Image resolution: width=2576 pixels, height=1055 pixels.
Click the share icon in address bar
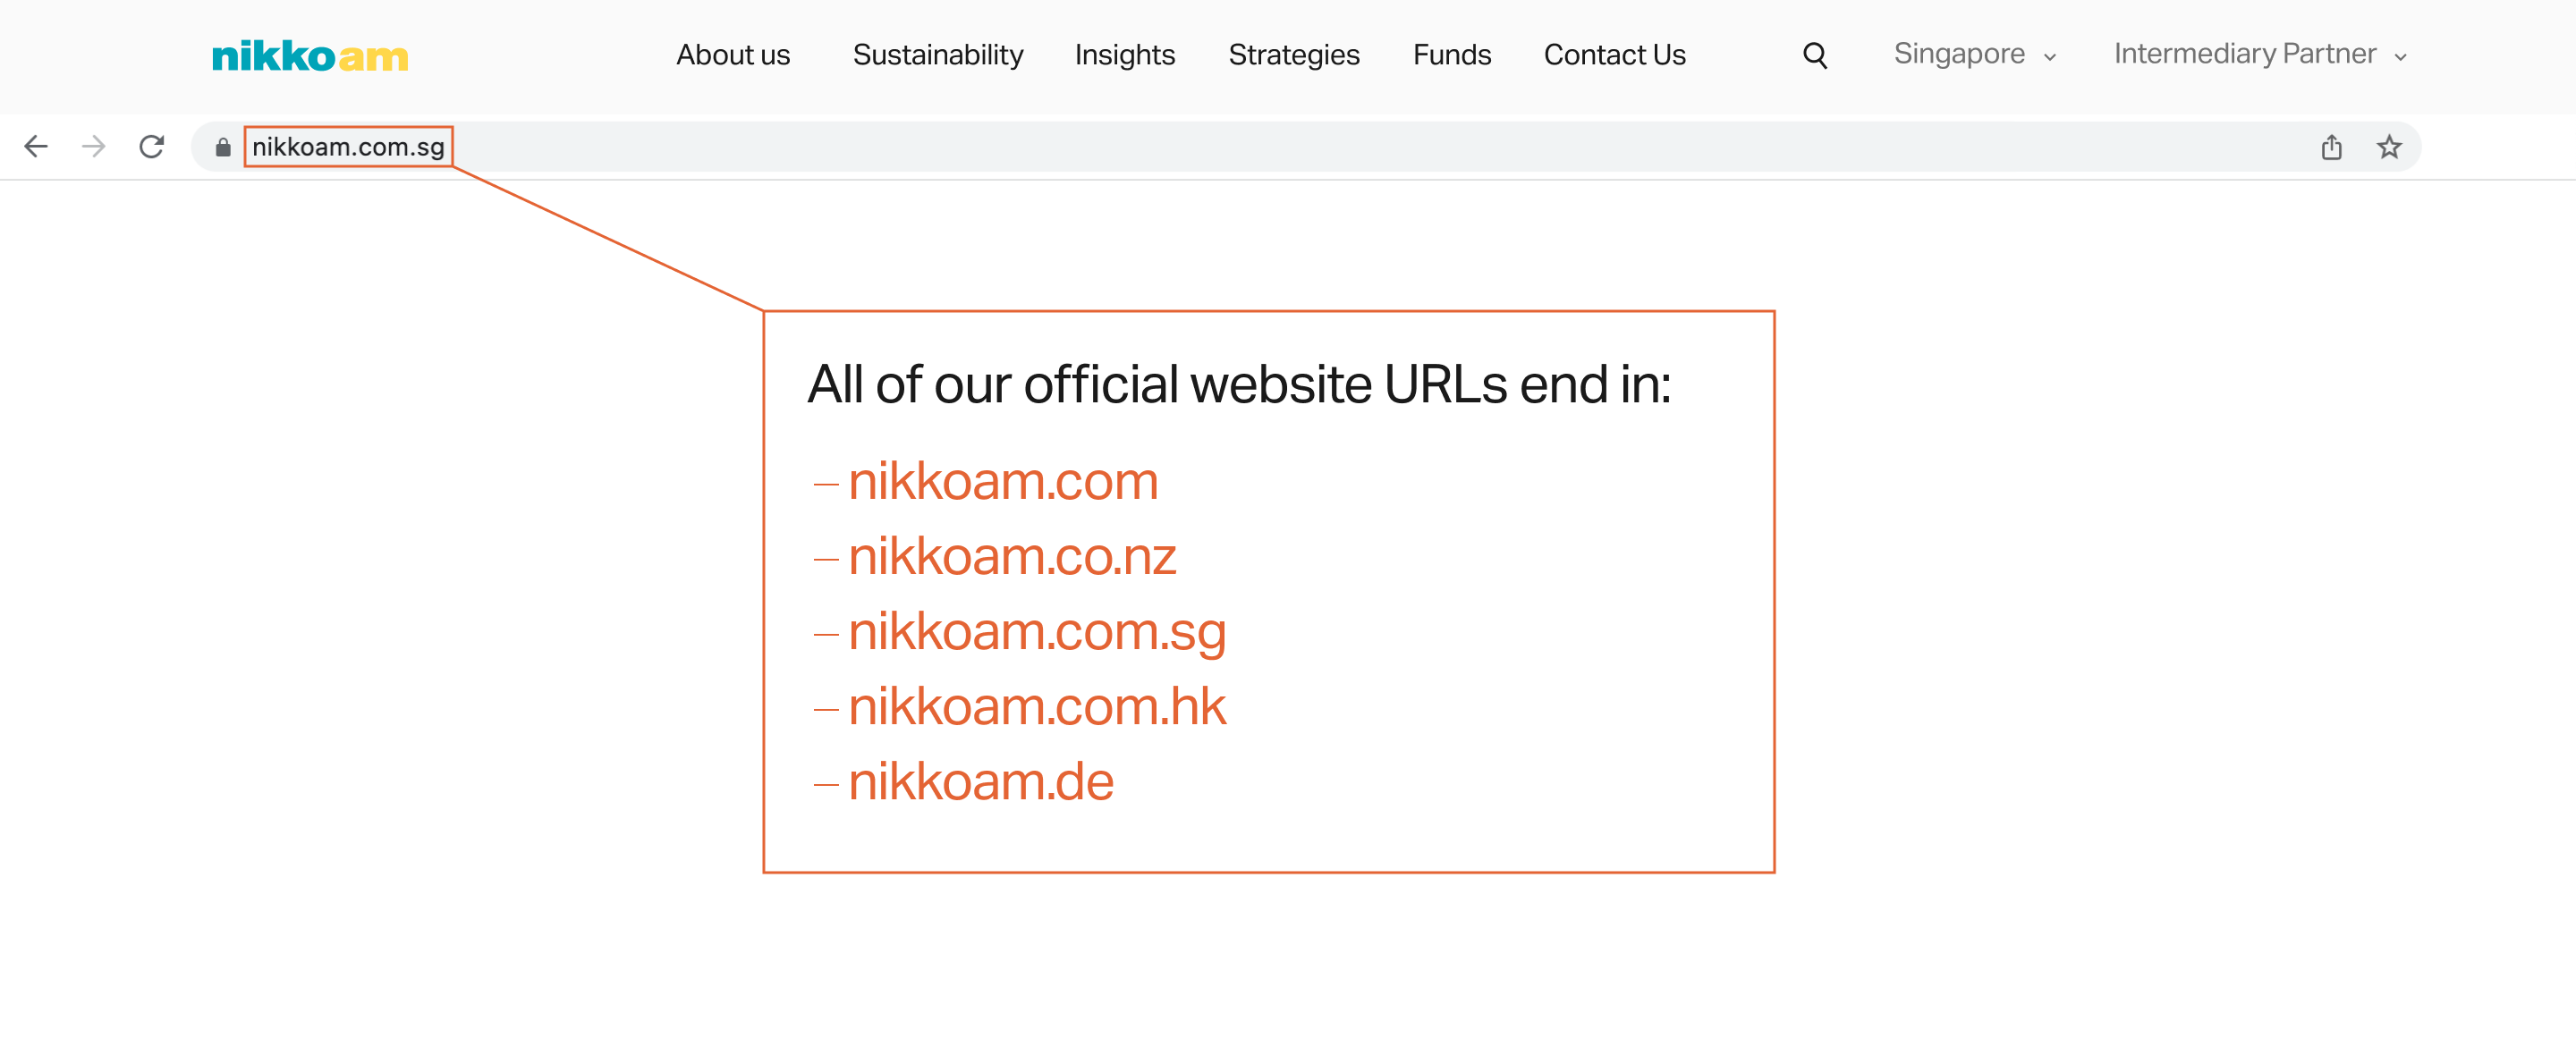(x=2331, y=147)
